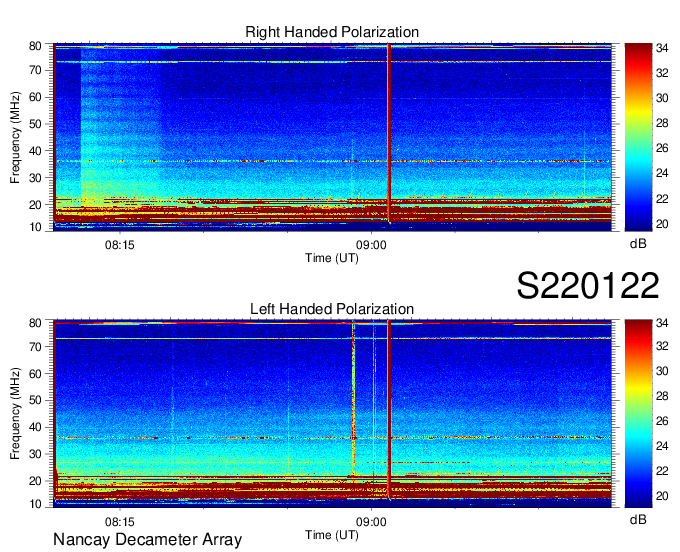Click 34 dB label on Right Handed color bar

[x=662, y=48]
